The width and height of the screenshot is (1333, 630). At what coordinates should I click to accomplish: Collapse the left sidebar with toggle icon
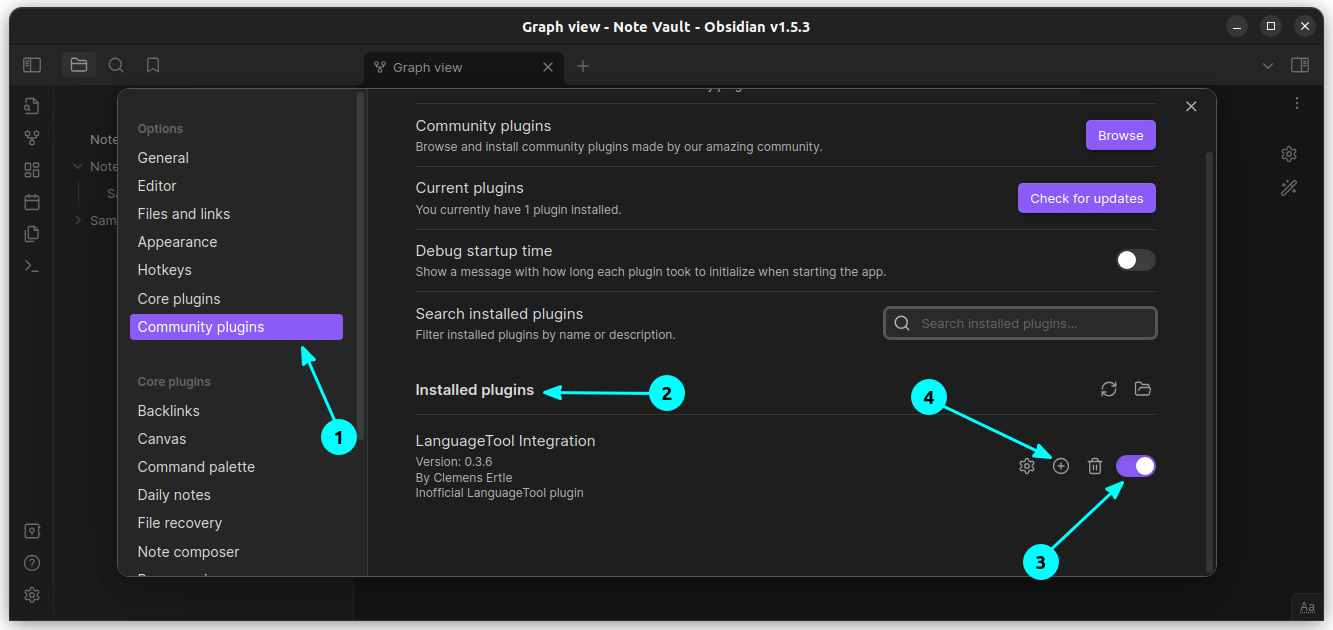pos(31,64)
